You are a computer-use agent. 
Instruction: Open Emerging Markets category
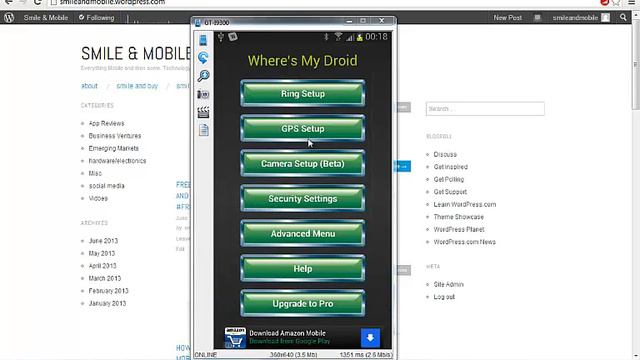click(113, 148)
